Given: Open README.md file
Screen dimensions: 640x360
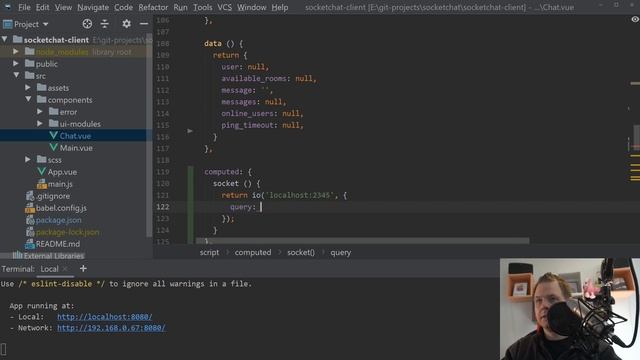Looking at the screenshot, I should [x=58, y=244].
